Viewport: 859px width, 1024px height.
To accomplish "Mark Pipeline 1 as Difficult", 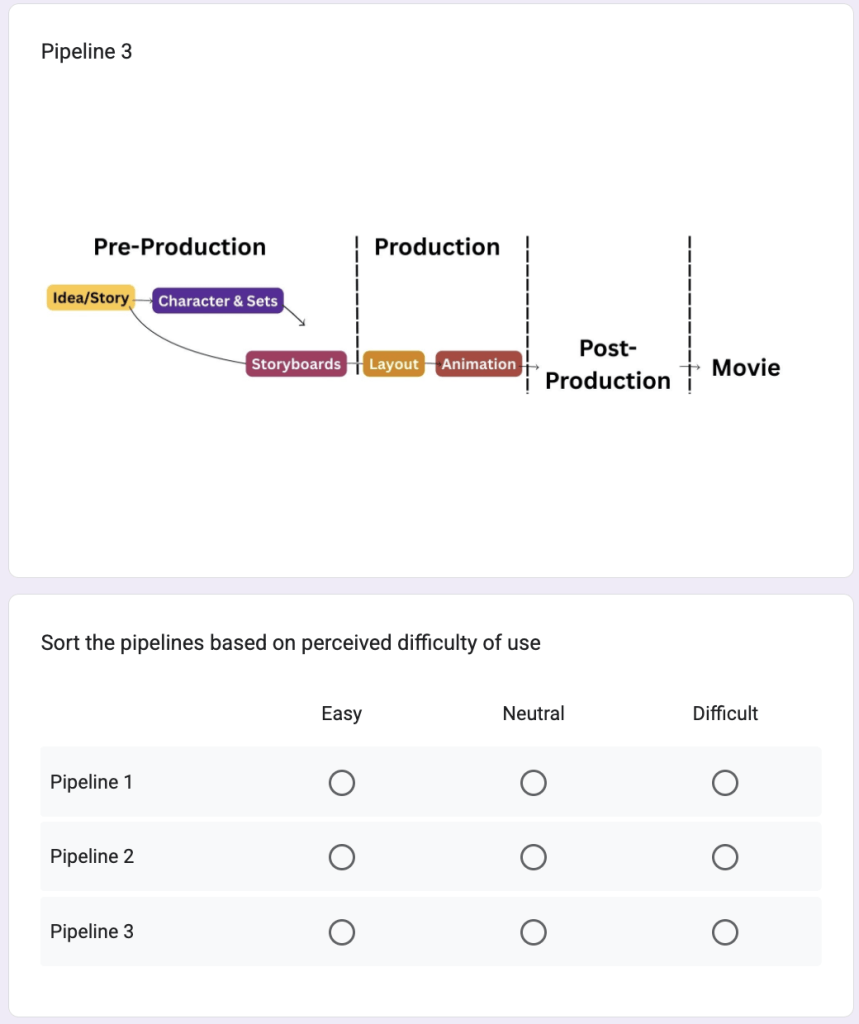I will point(725,782).
